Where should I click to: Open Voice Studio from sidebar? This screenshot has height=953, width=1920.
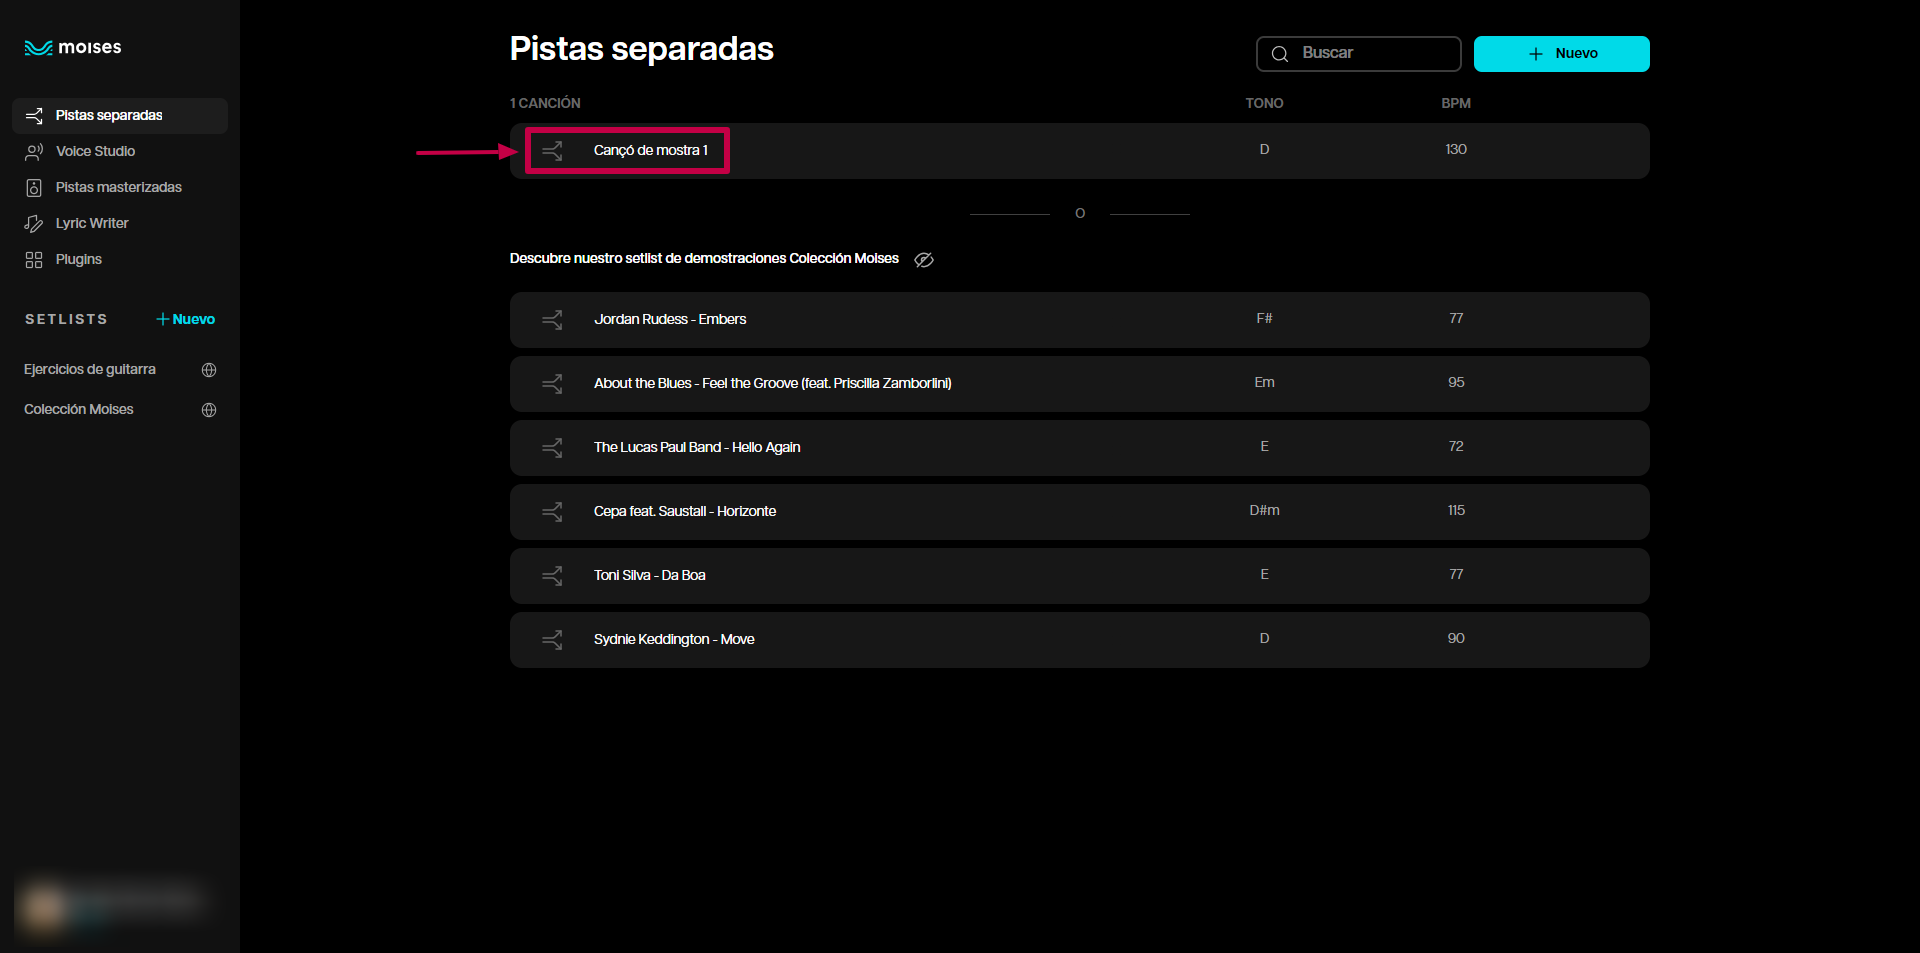tap(95, 151)
